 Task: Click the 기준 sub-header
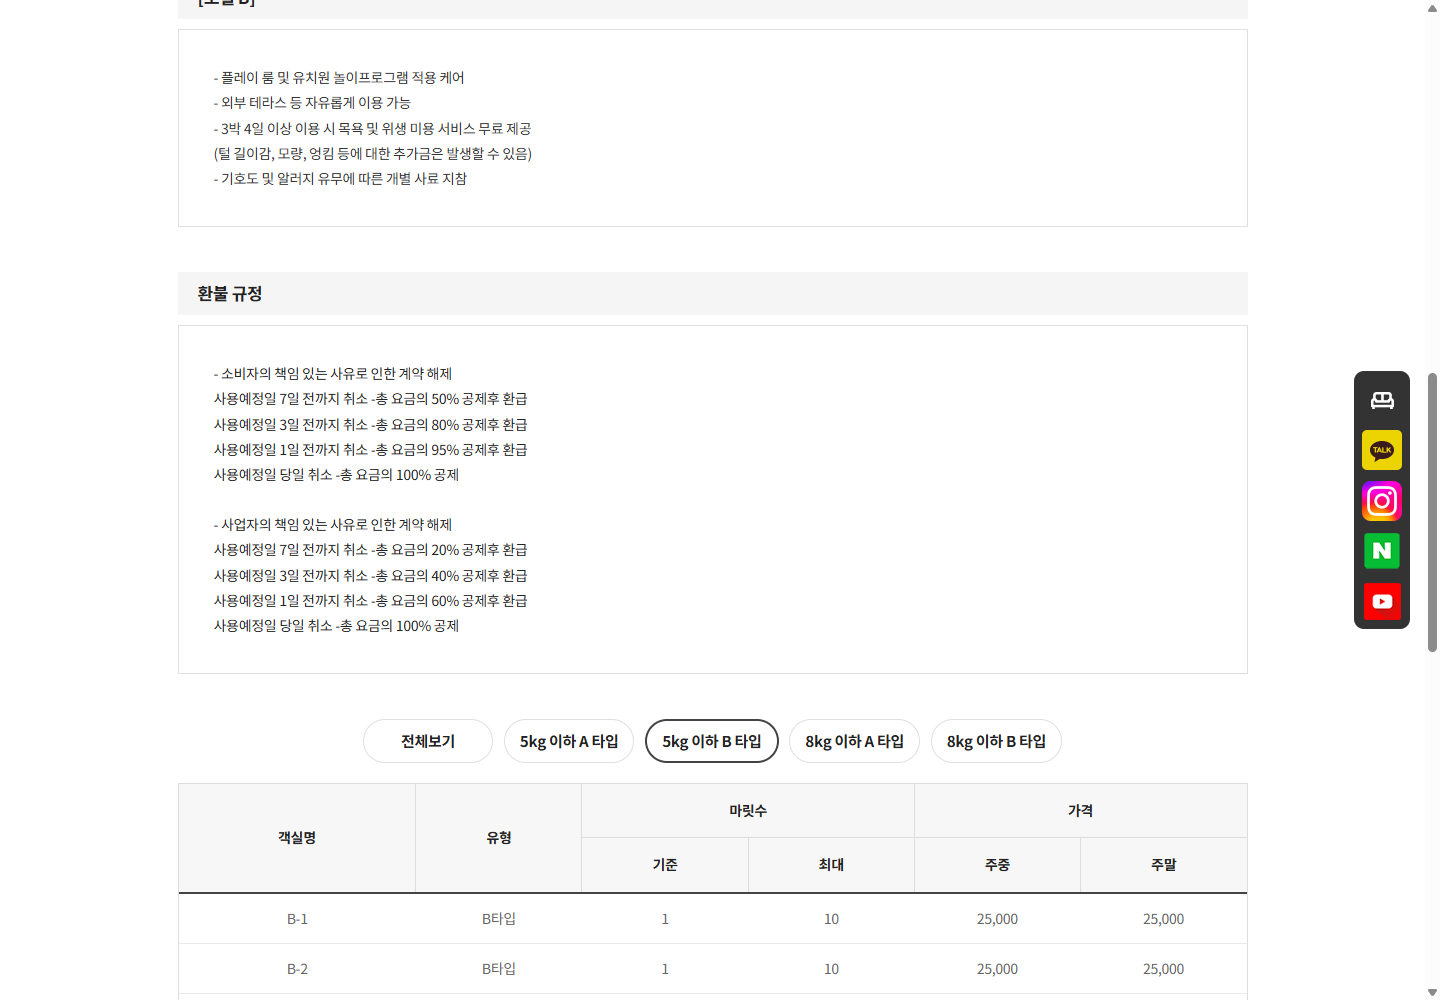tap(665, 865)
